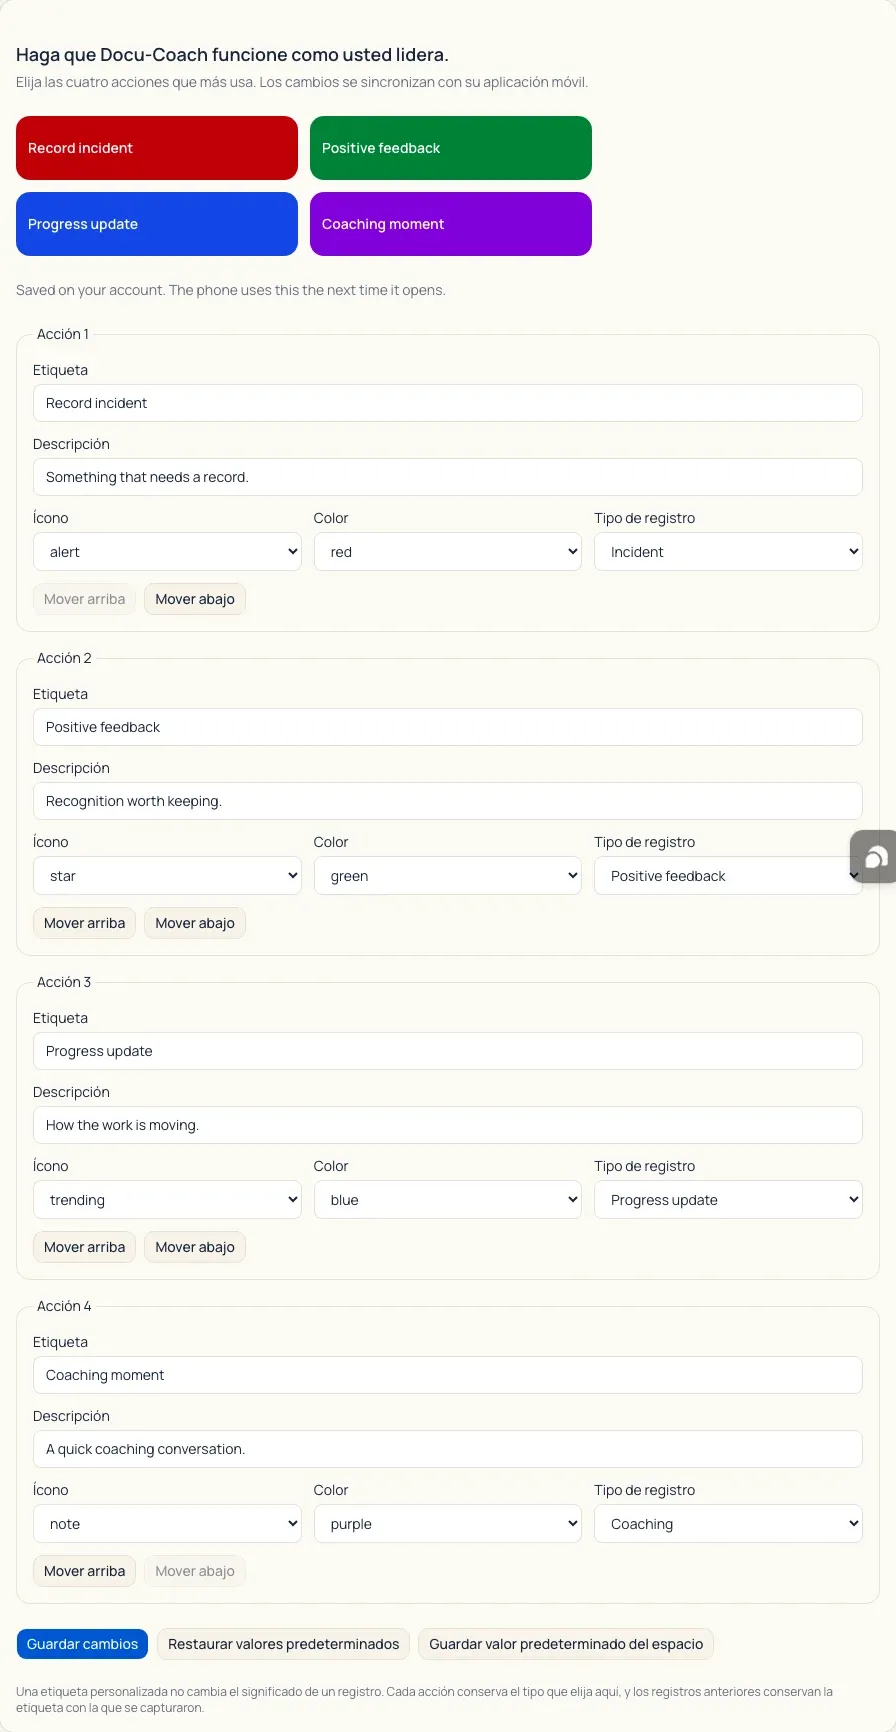This screenshot has height=1732, width=896.
Task: Open the Acción 4 Color dropdown showing purple
Action: 448,1524
